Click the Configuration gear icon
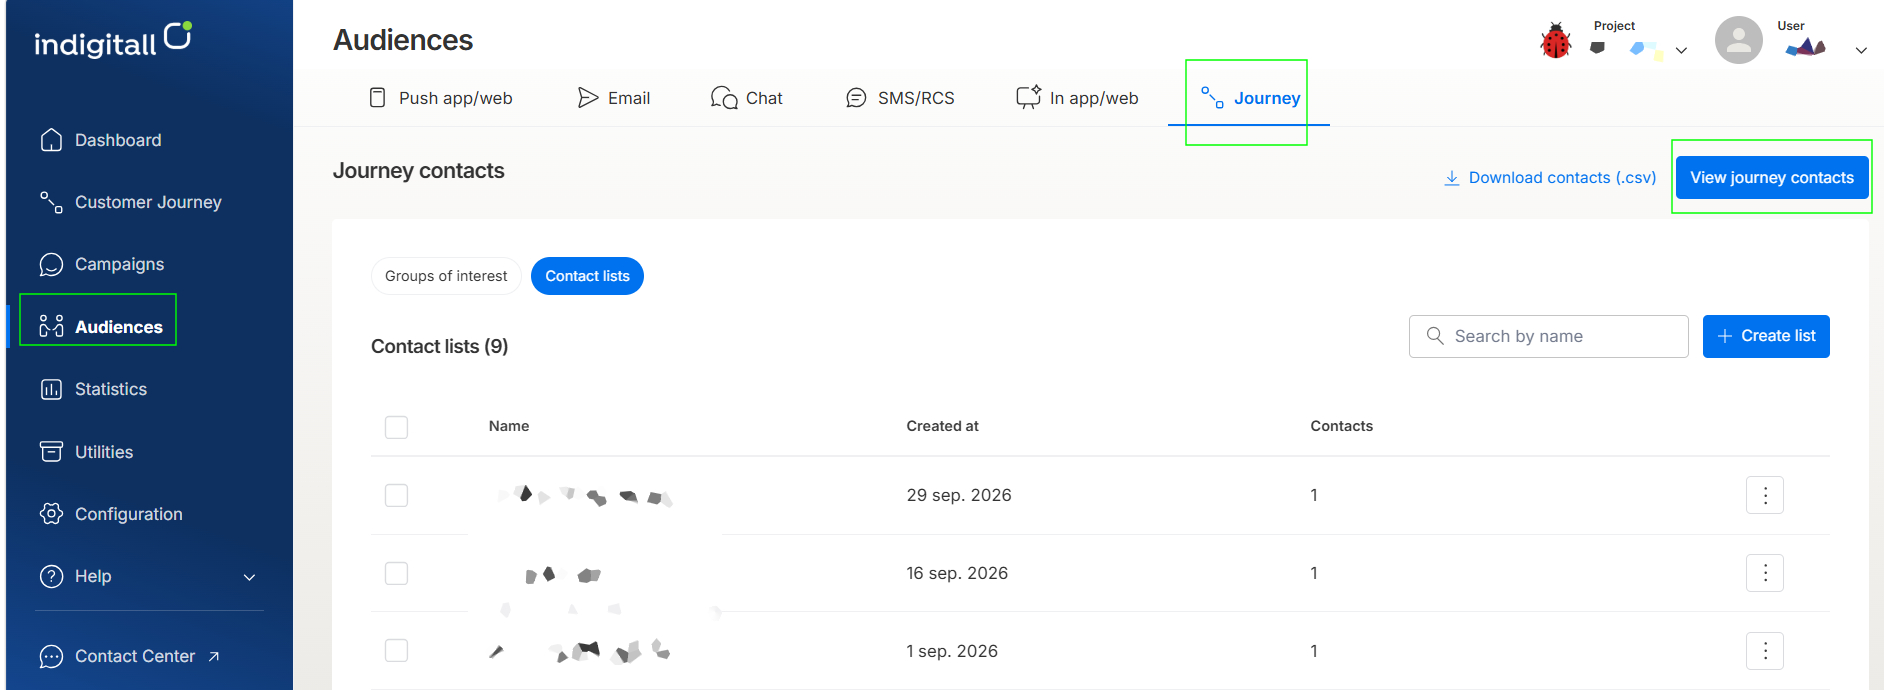The width and height of the screenshot is (1884, 690). (51, 513)
